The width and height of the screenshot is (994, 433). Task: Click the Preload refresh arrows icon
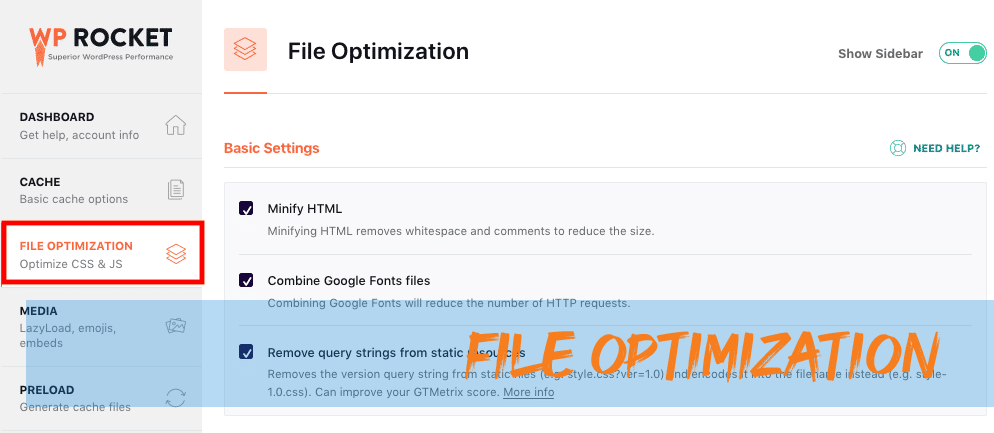point(176,398)
